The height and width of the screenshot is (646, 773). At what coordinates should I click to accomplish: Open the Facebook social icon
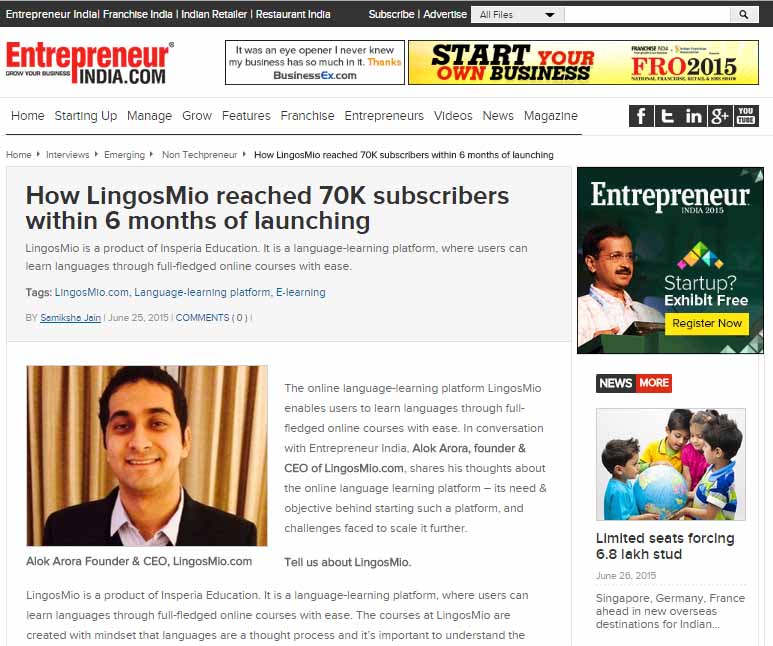tap(641, 116)
